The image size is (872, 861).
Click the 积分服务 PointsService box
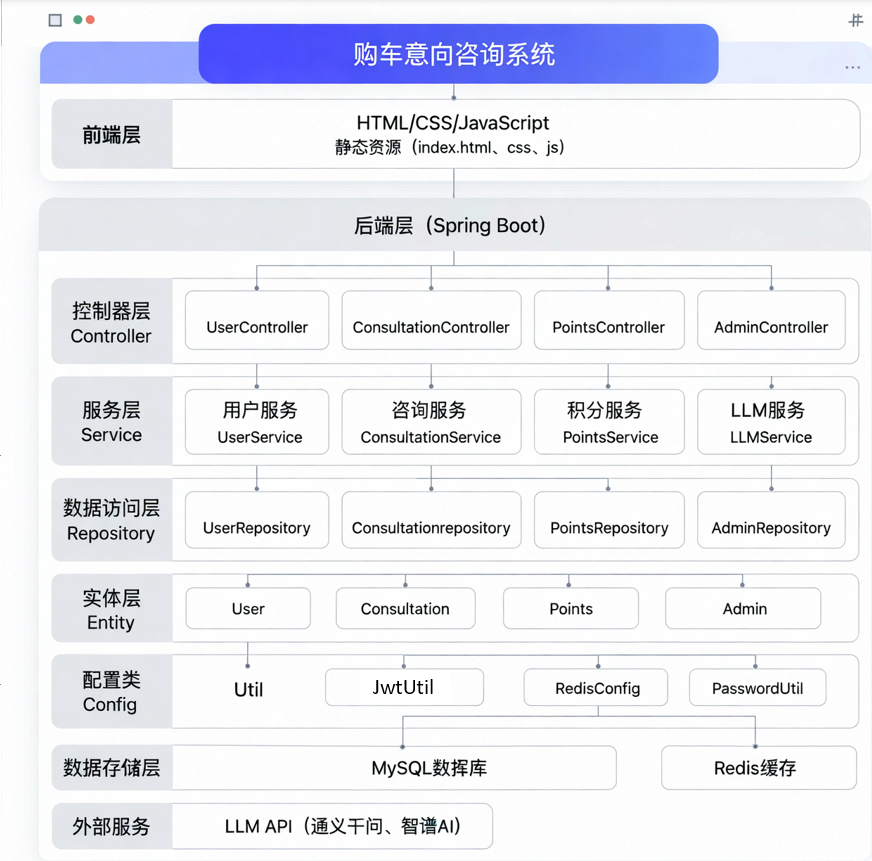coord(609,422)
